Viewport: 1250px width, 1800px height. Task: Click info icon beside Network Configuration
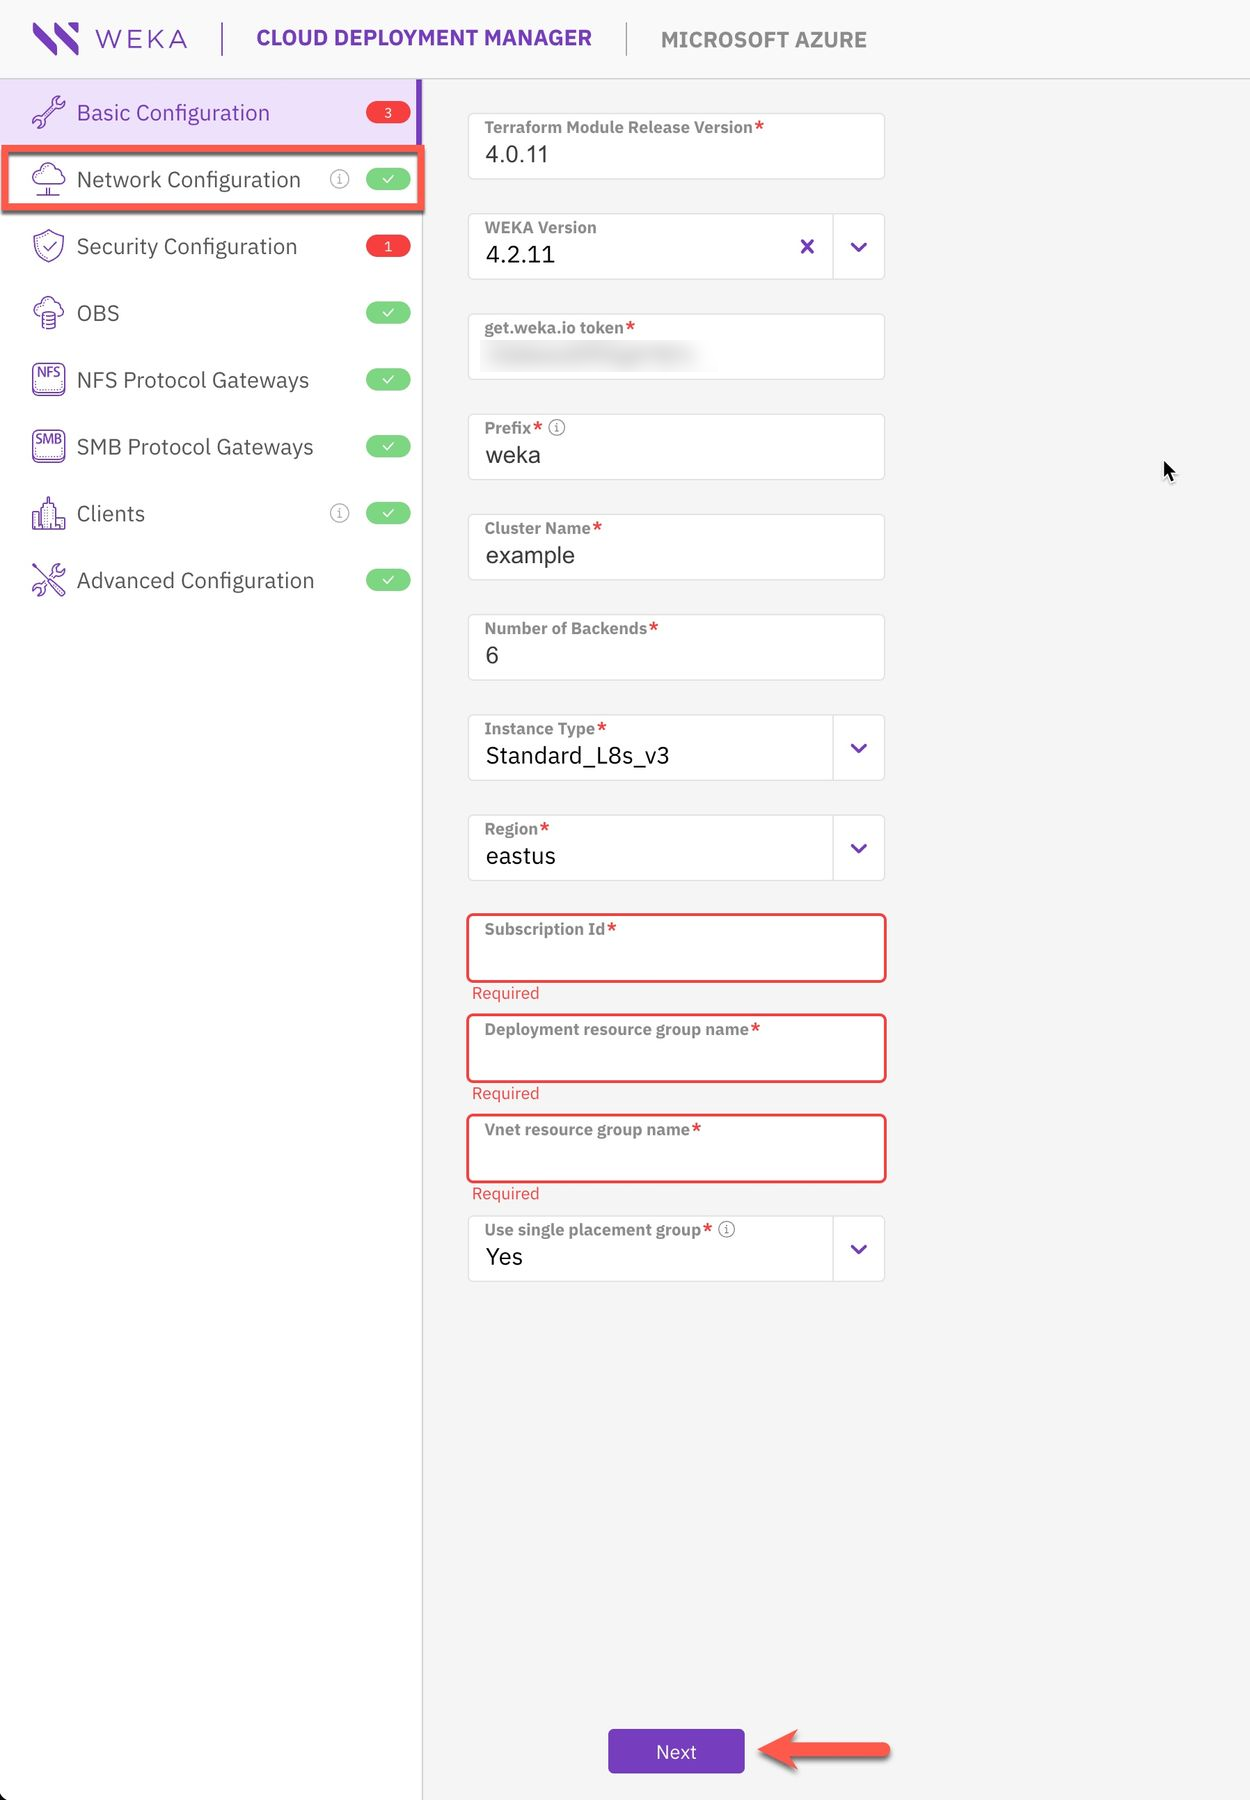click(x=340, y=179)
